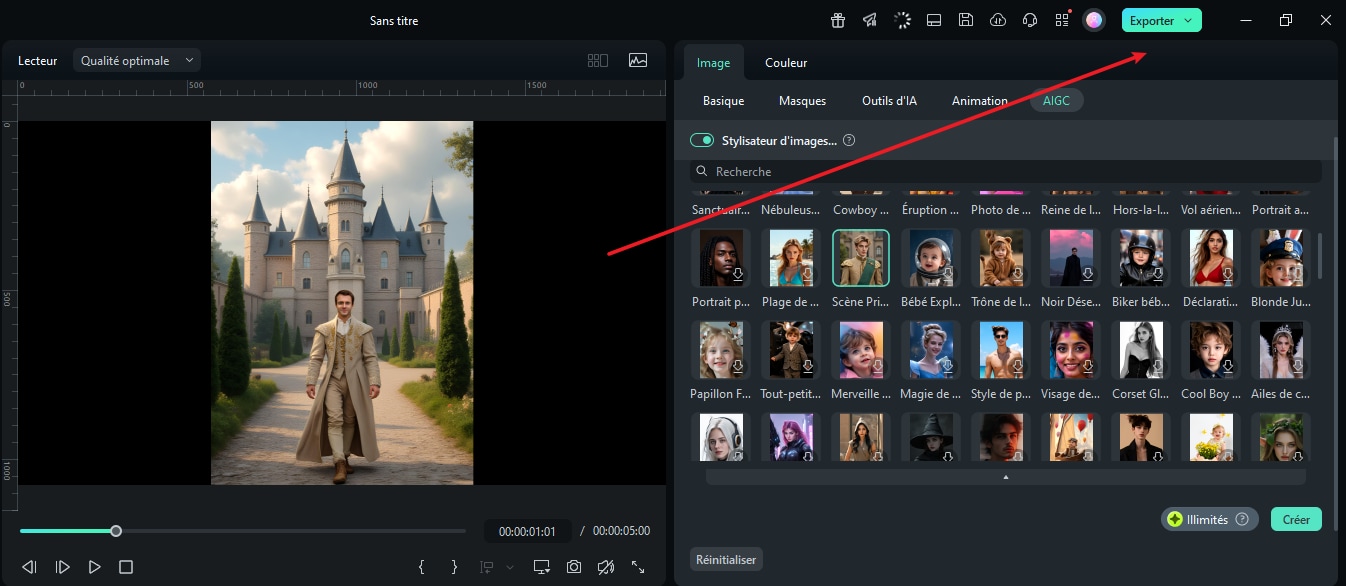1346x586 pixels.
Task: Enter fullscreen preview with the arrows icon
Action: click(638, 567)
